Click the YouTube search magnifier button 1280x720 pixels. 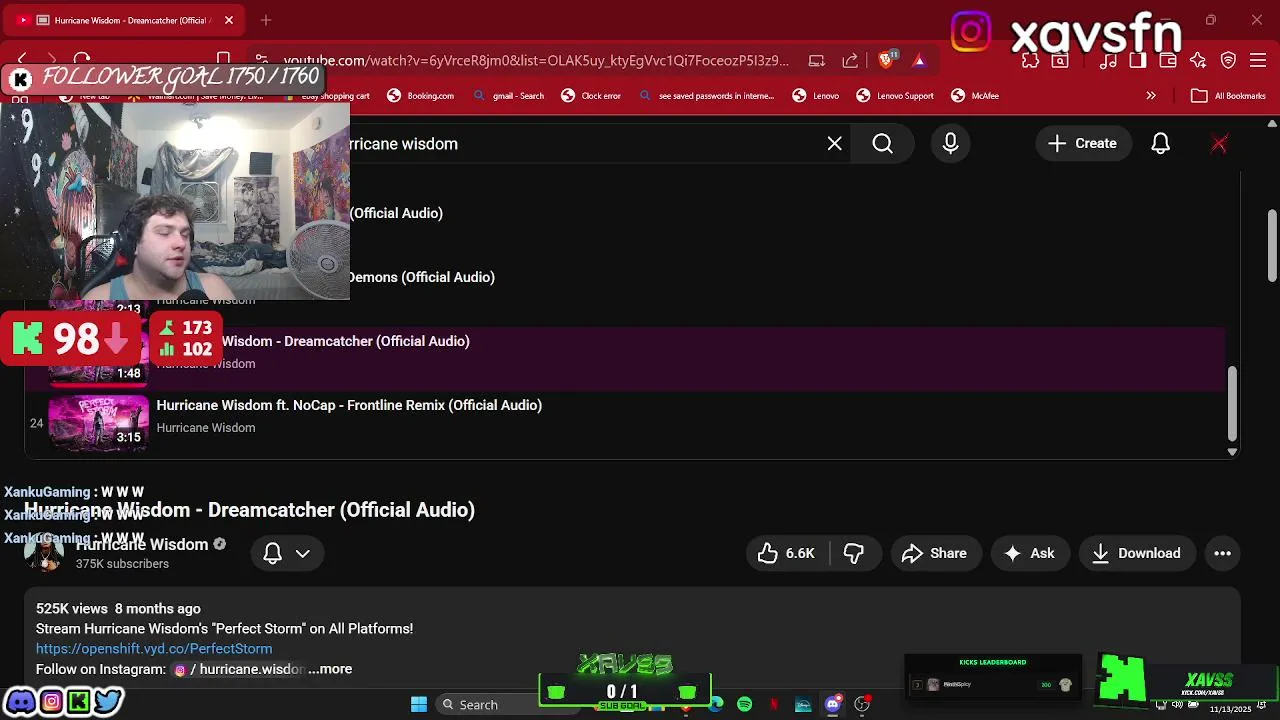882,144
